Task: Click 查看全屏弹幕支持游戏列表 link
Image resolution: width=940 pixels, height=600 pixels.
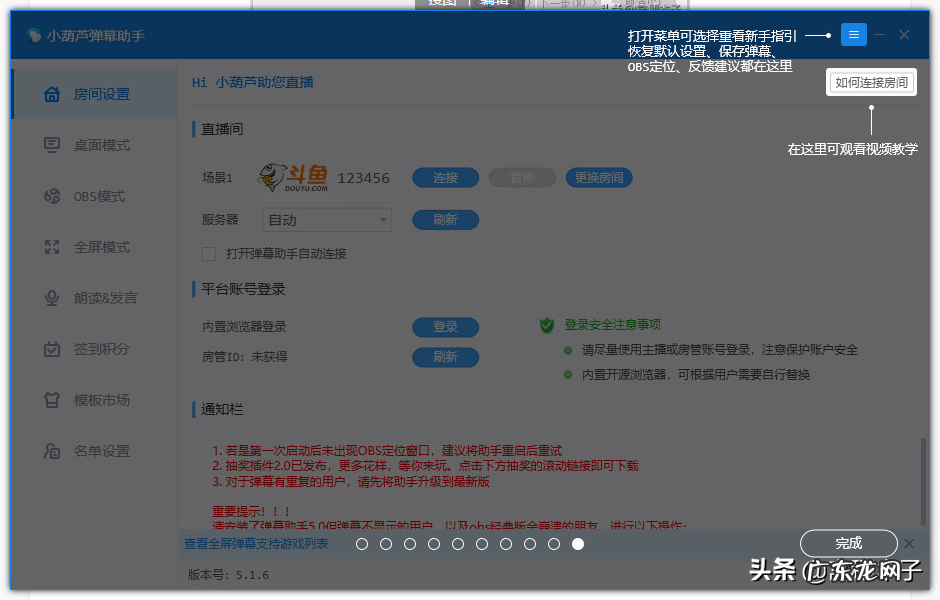Action: (x=262, y=544)
